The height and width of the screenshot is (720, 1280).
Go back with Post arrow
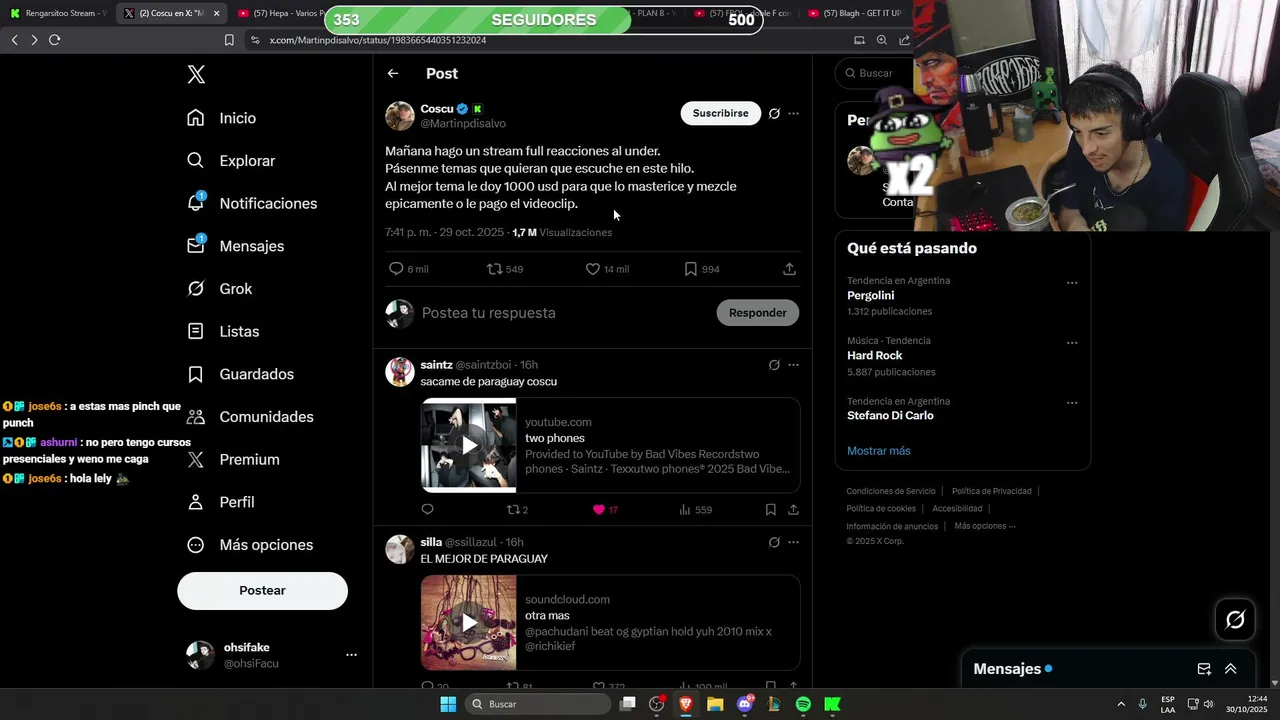393,74
